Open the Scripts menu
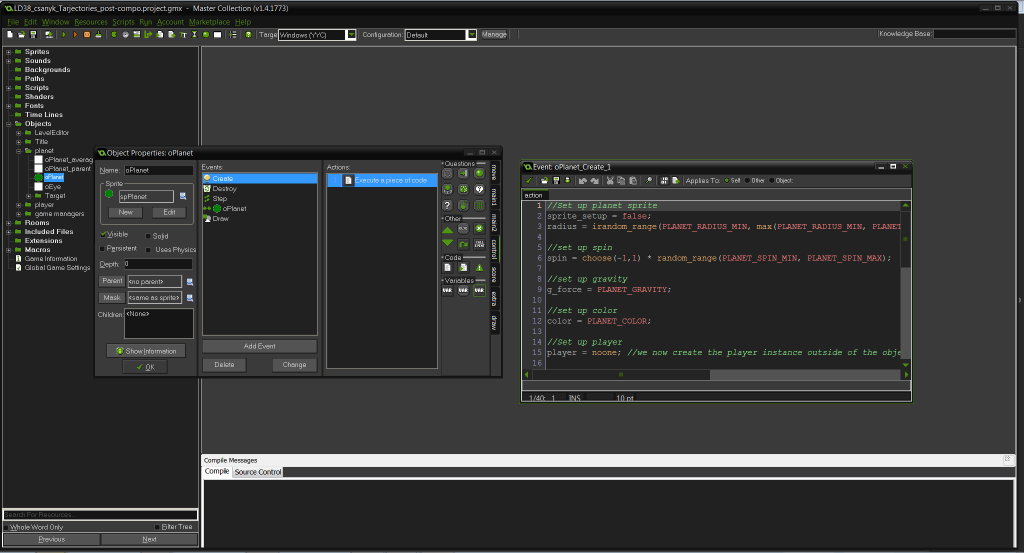 [123, 21]
